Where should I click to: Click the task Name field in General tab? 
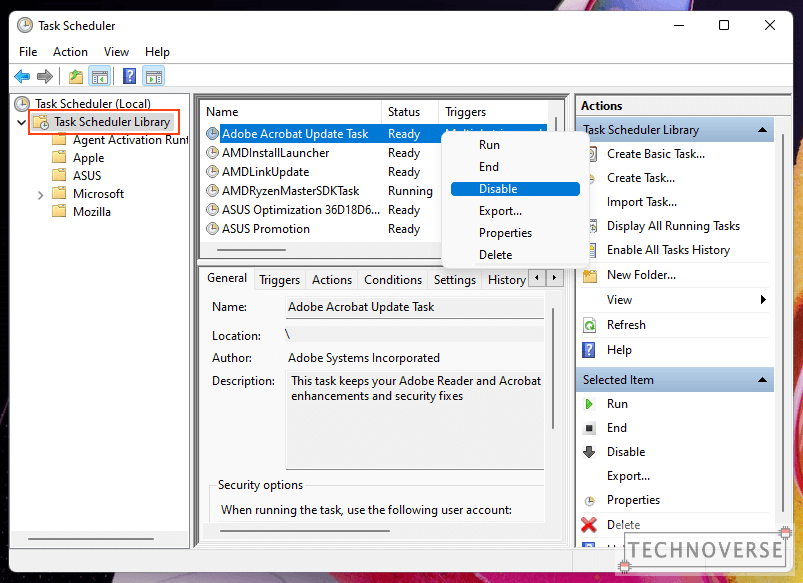pos(414,307)
